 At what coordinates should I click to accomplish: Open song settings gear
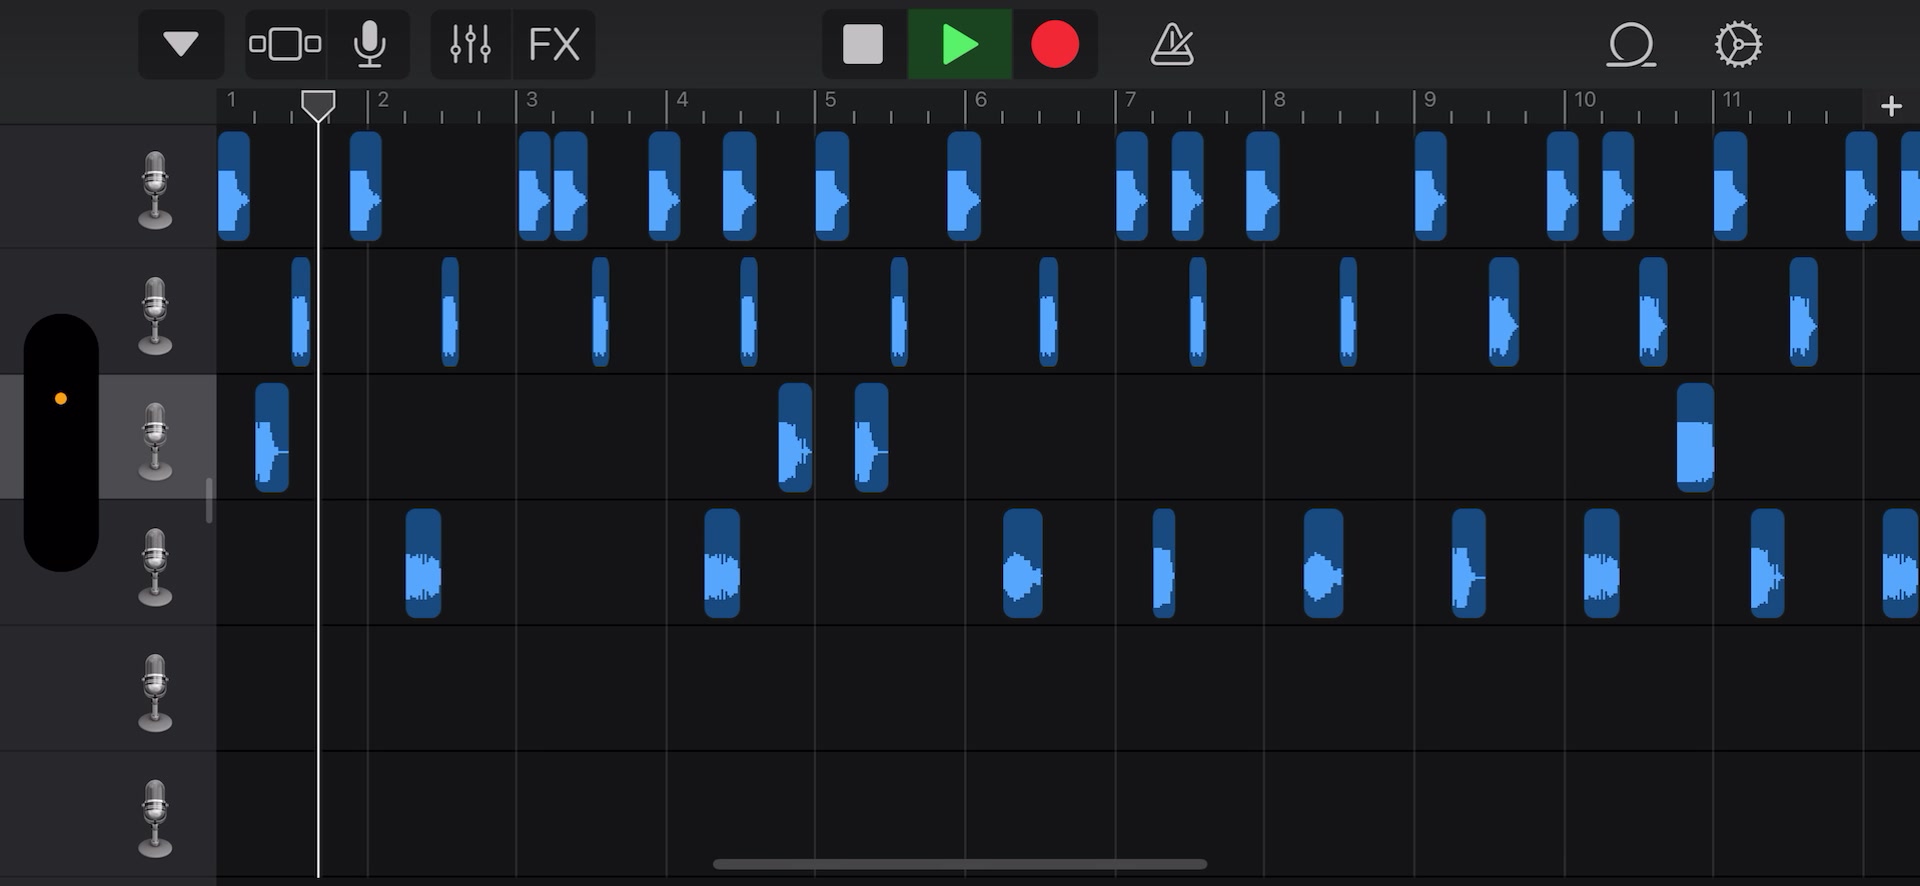pyautogui.click(x=1738, y=44)
